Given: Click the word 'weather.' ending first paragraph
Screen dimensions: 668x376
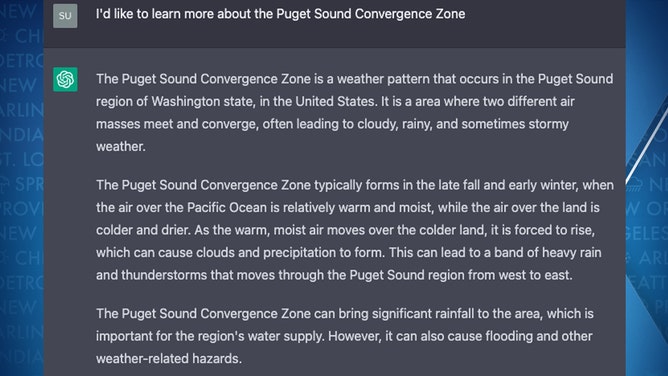Looking at the screenshot, I should 121,146.
